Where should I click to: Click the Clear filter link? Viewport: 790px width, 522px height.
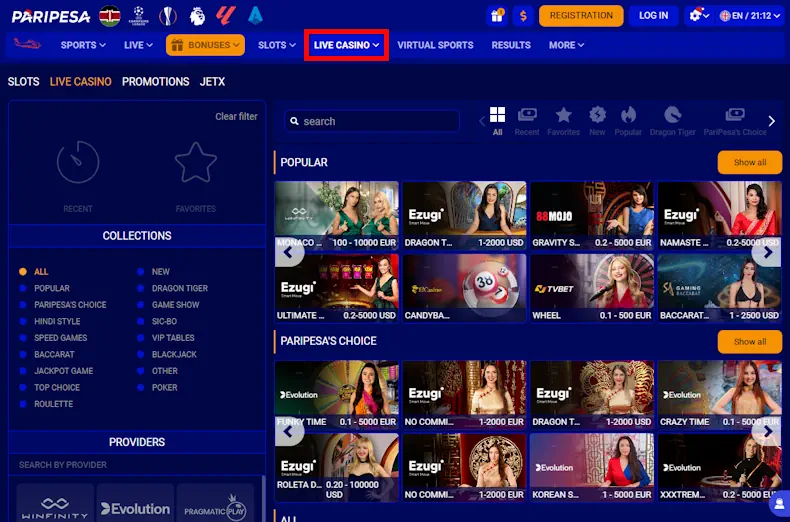pyautogui.click(x=236, y=116)
